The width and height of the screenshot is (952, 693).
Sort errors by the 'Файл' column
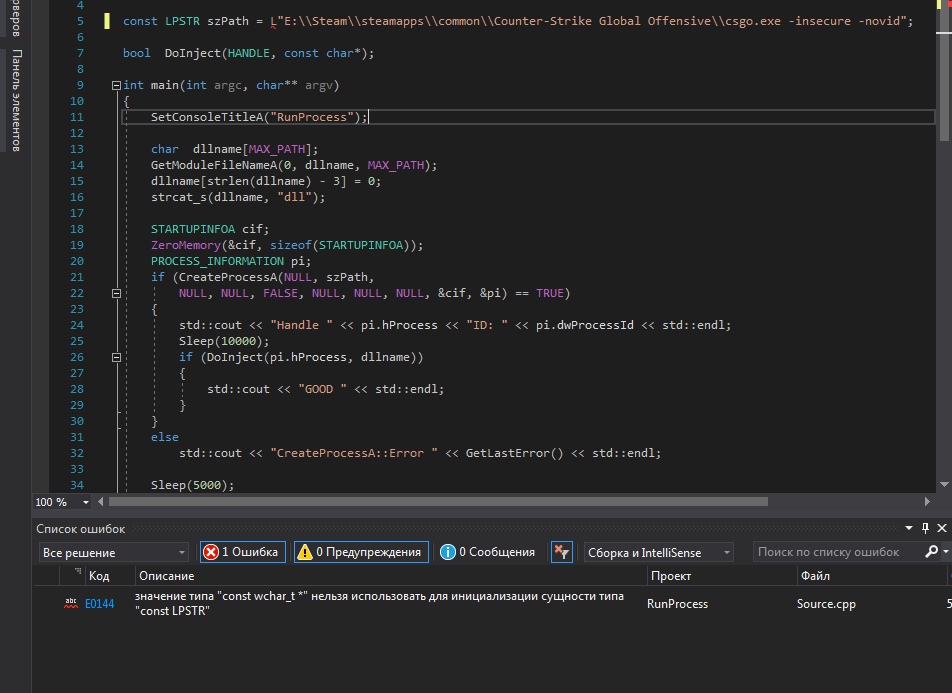coord(815,576)
